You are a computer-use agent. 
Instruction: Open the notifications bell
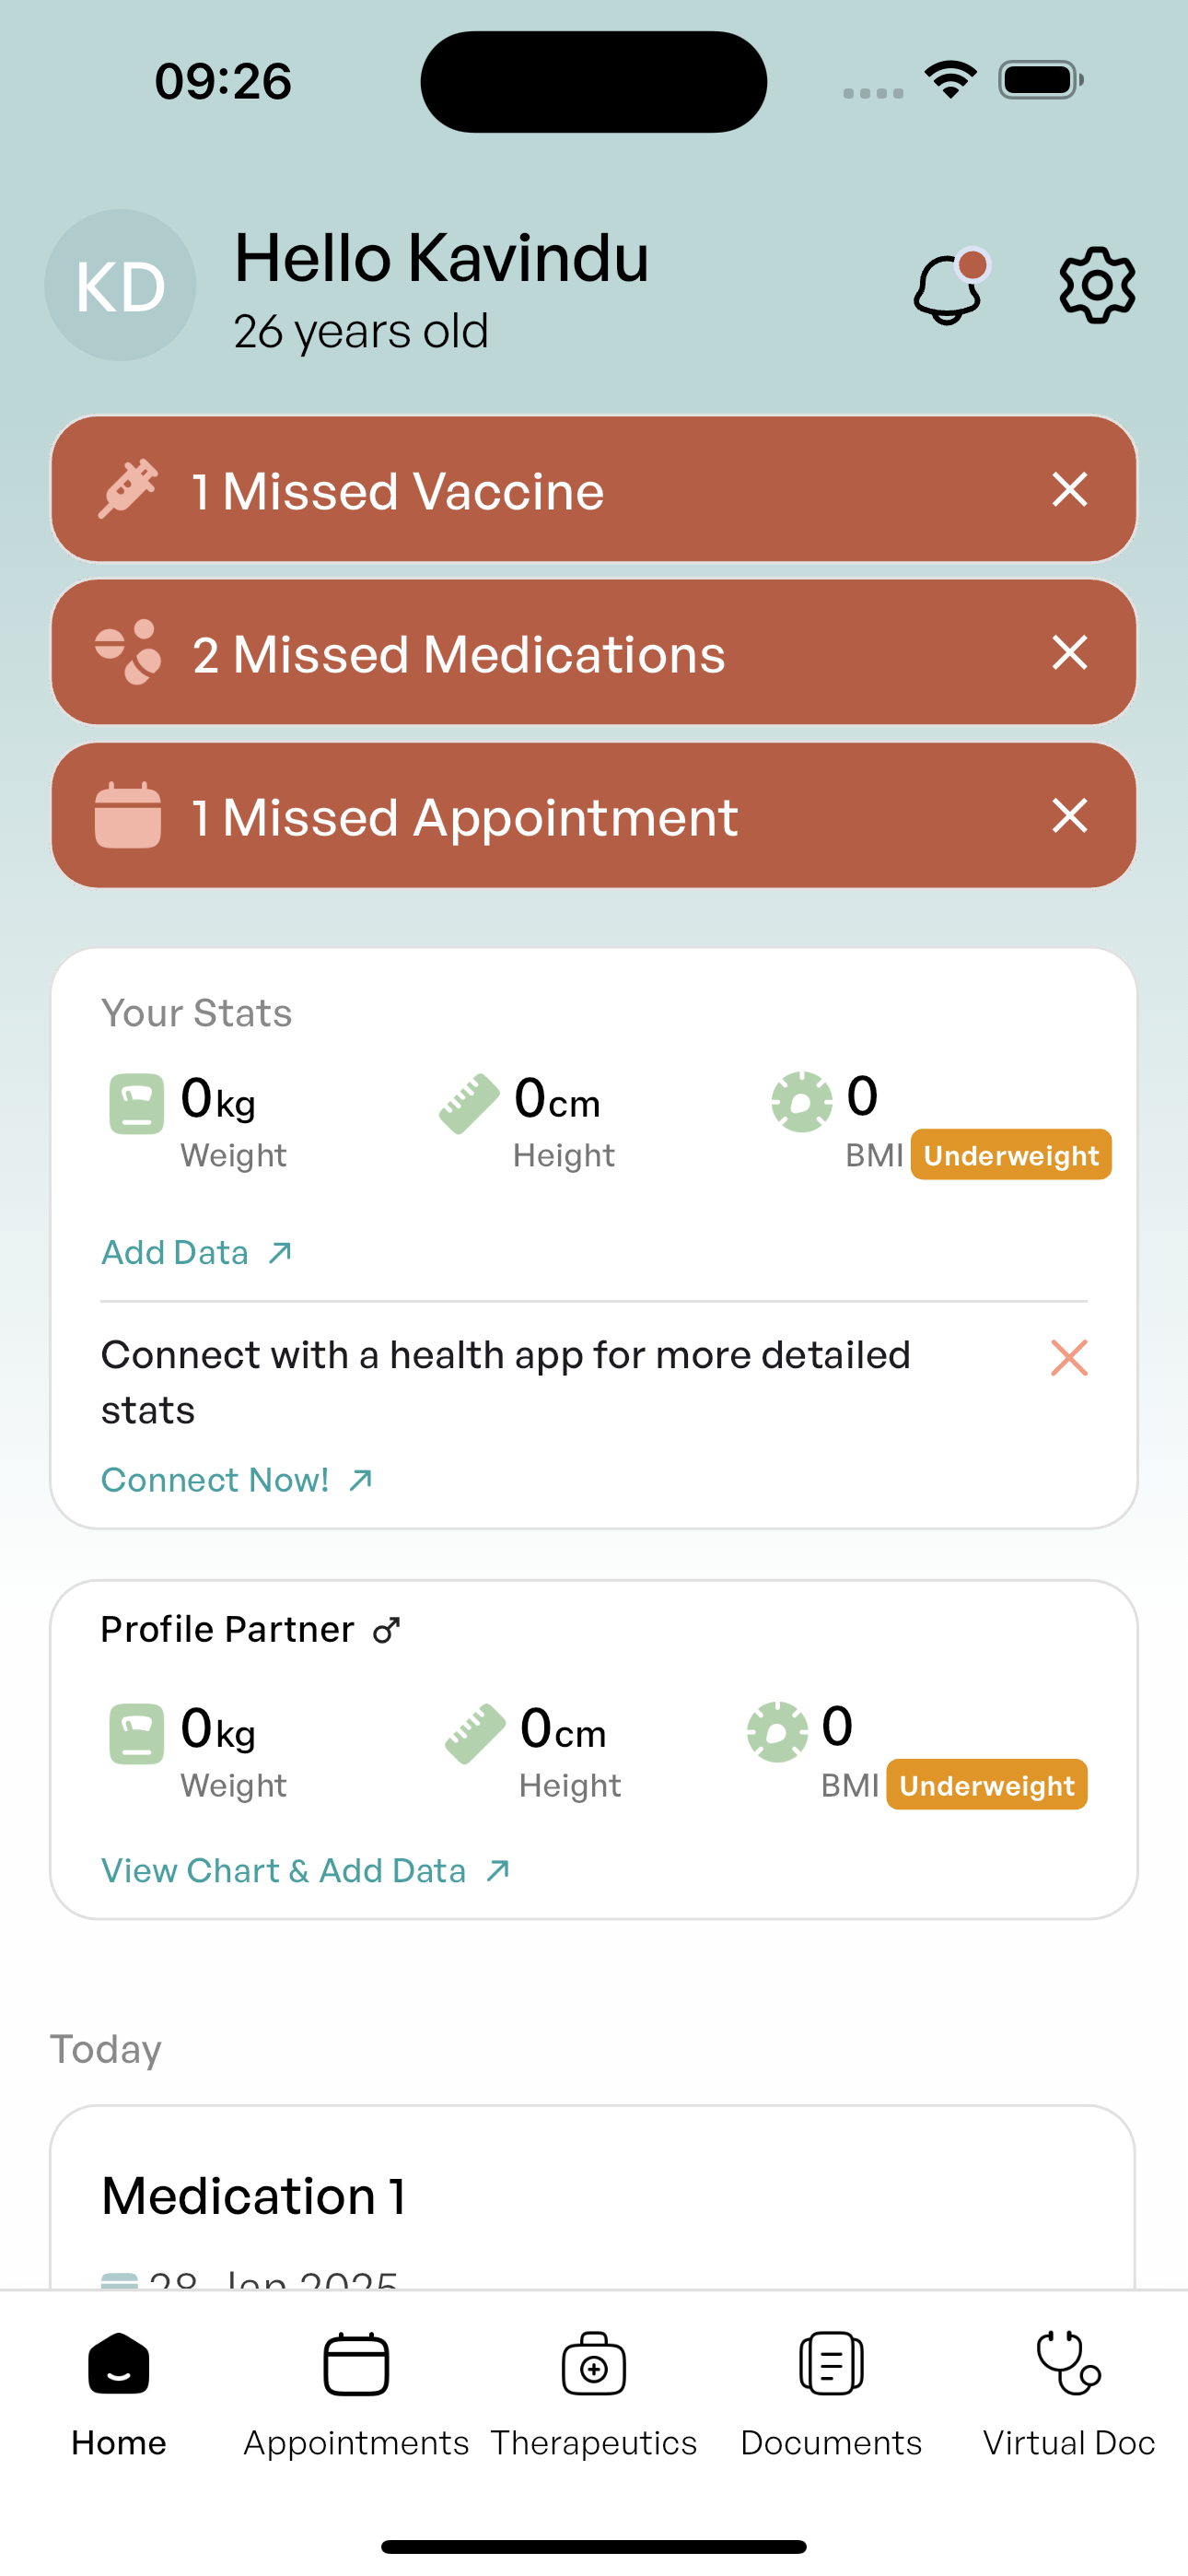pos(948,287)
